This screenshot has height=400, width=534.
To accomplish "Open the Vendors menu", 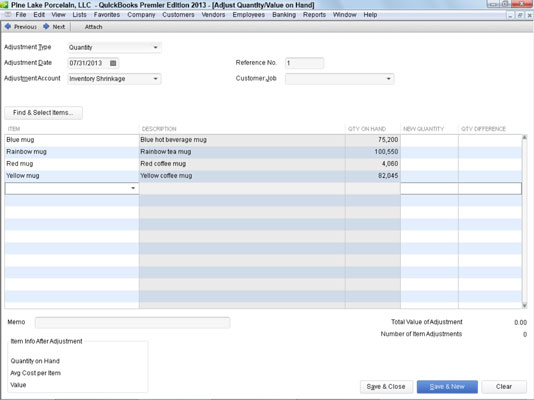I will (x=213, y=15).
